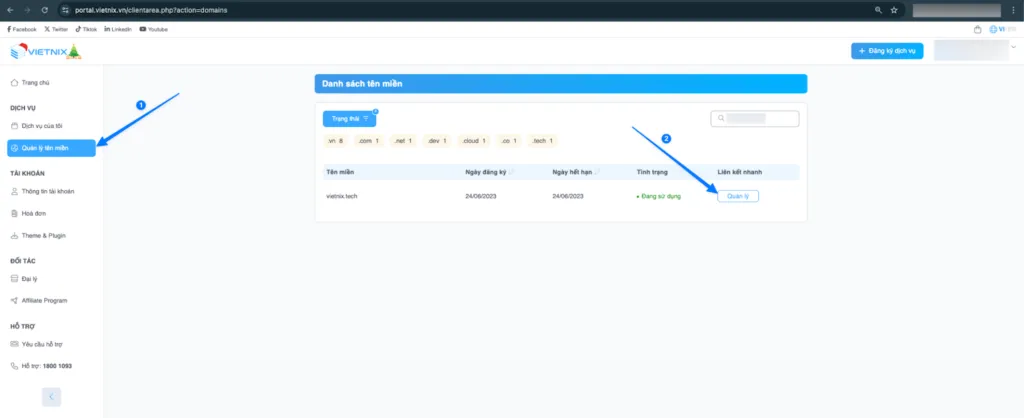Open the Trạng thái filter dropdown

[349, 118]
